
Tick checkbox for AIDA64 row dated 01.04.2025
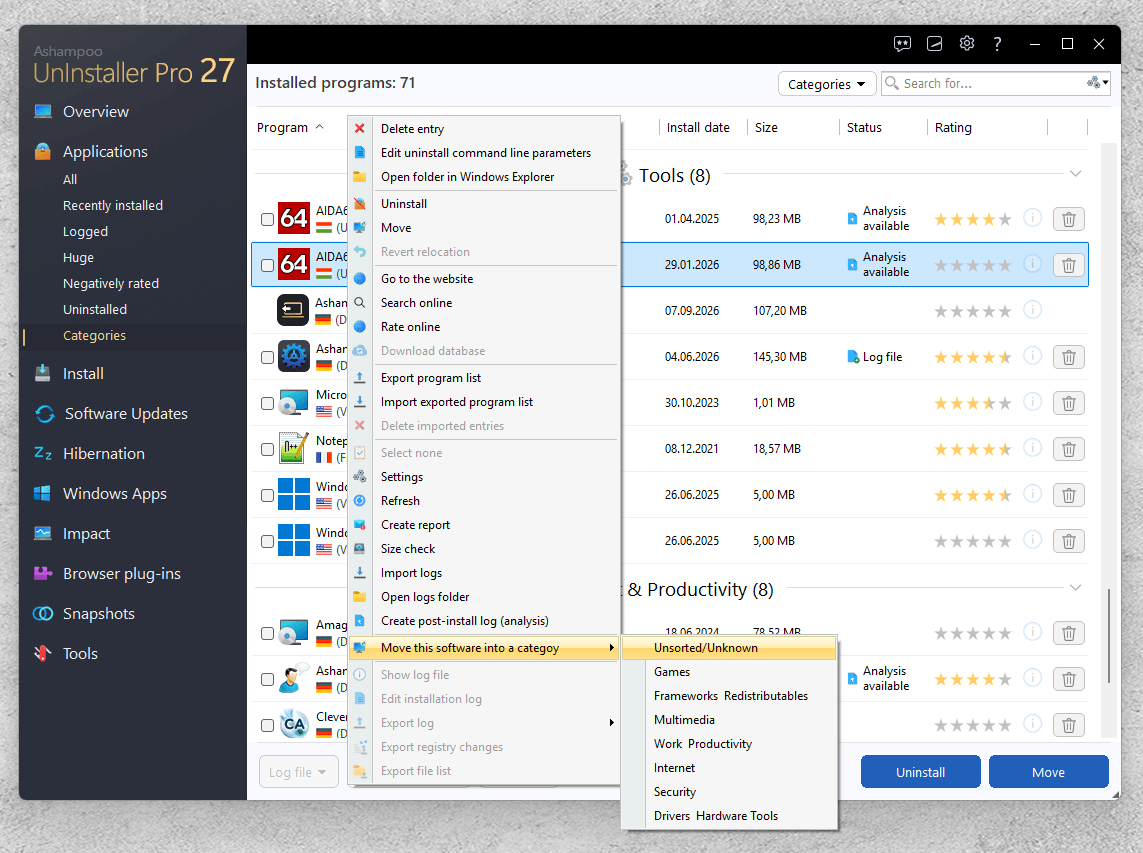pos(268,219)
